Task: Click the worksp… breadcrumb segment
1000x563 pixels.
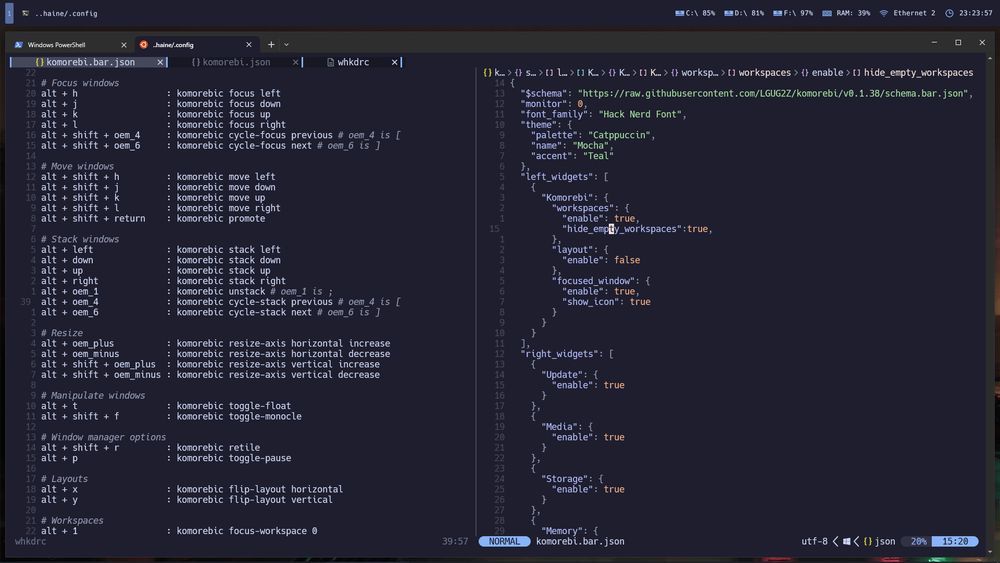Action: [x=700, y=73]
